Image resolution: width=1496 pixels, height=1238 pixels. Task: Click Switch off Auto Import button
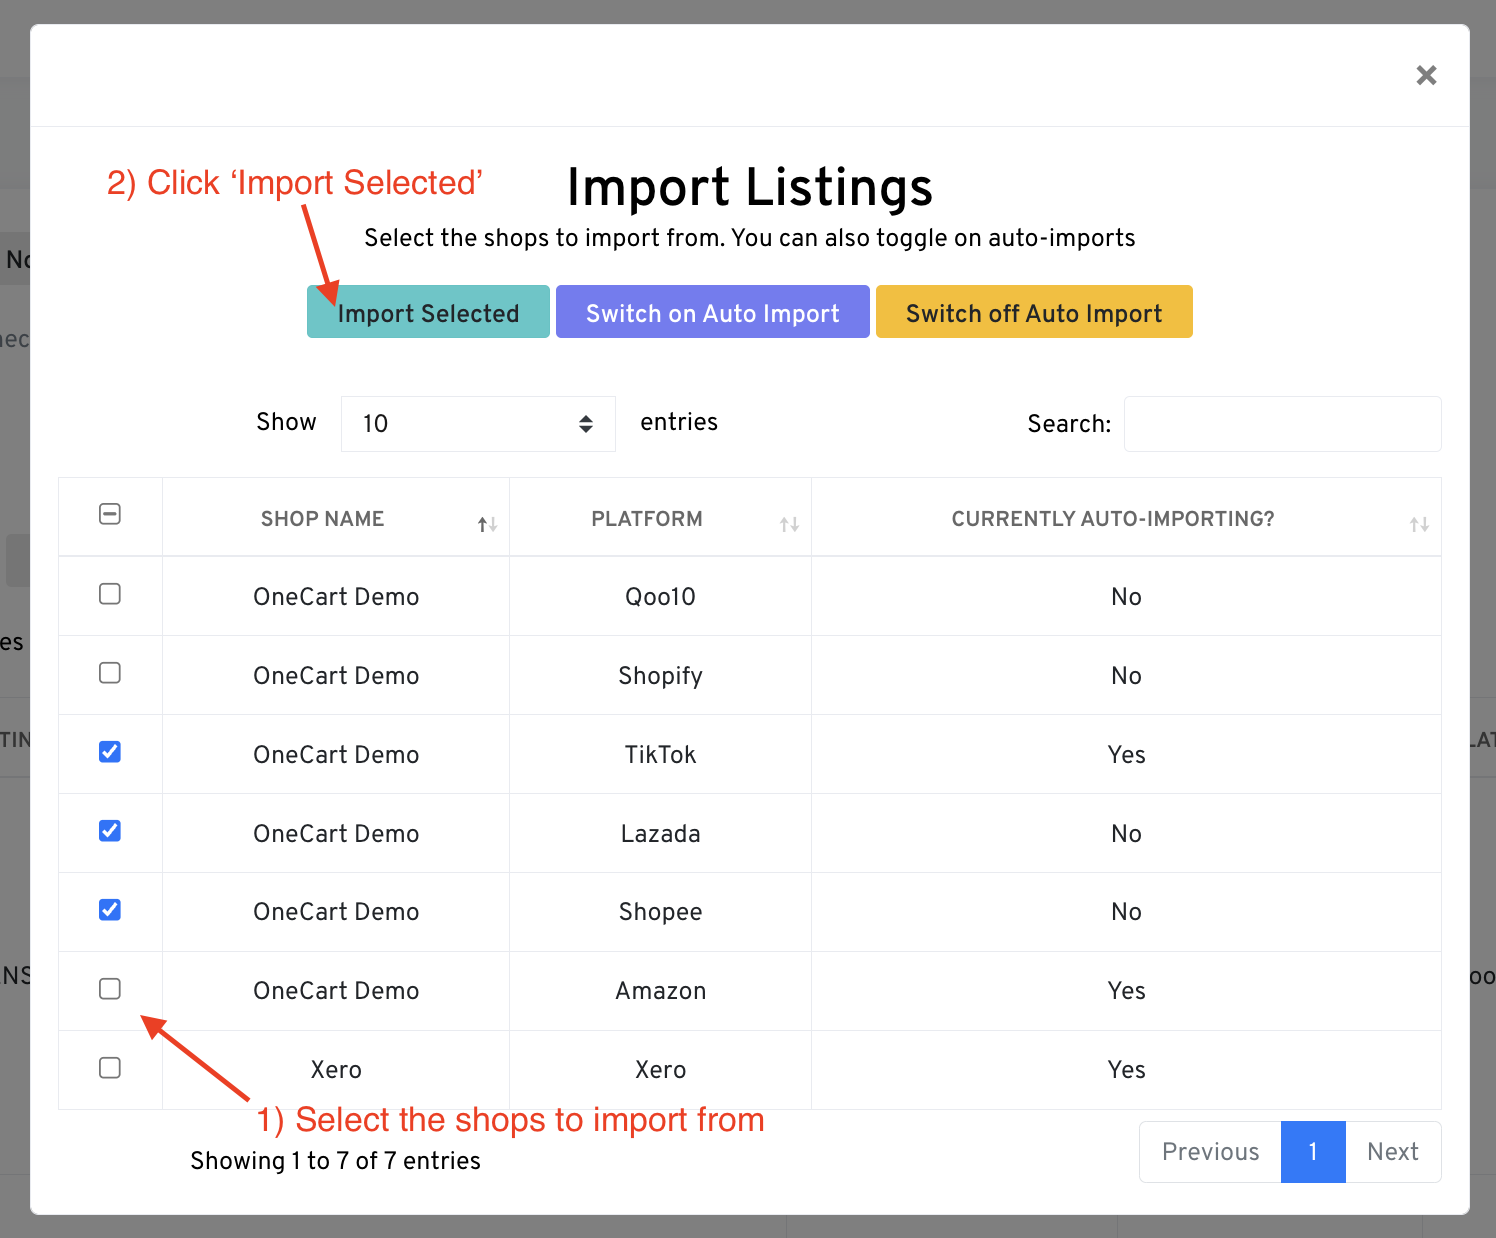point(1033,312)
